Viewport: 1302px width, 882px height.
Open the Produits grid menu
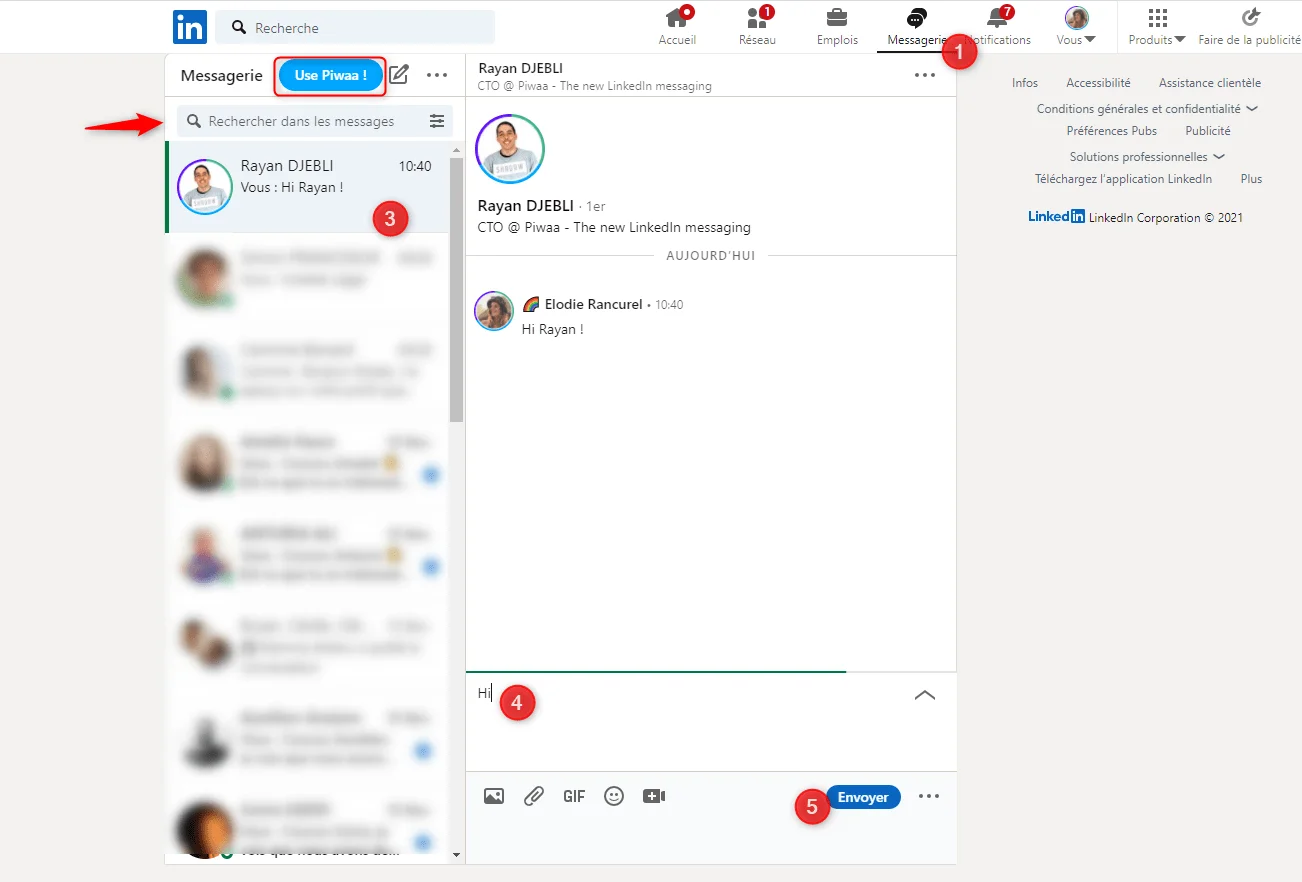point(1157,26)
